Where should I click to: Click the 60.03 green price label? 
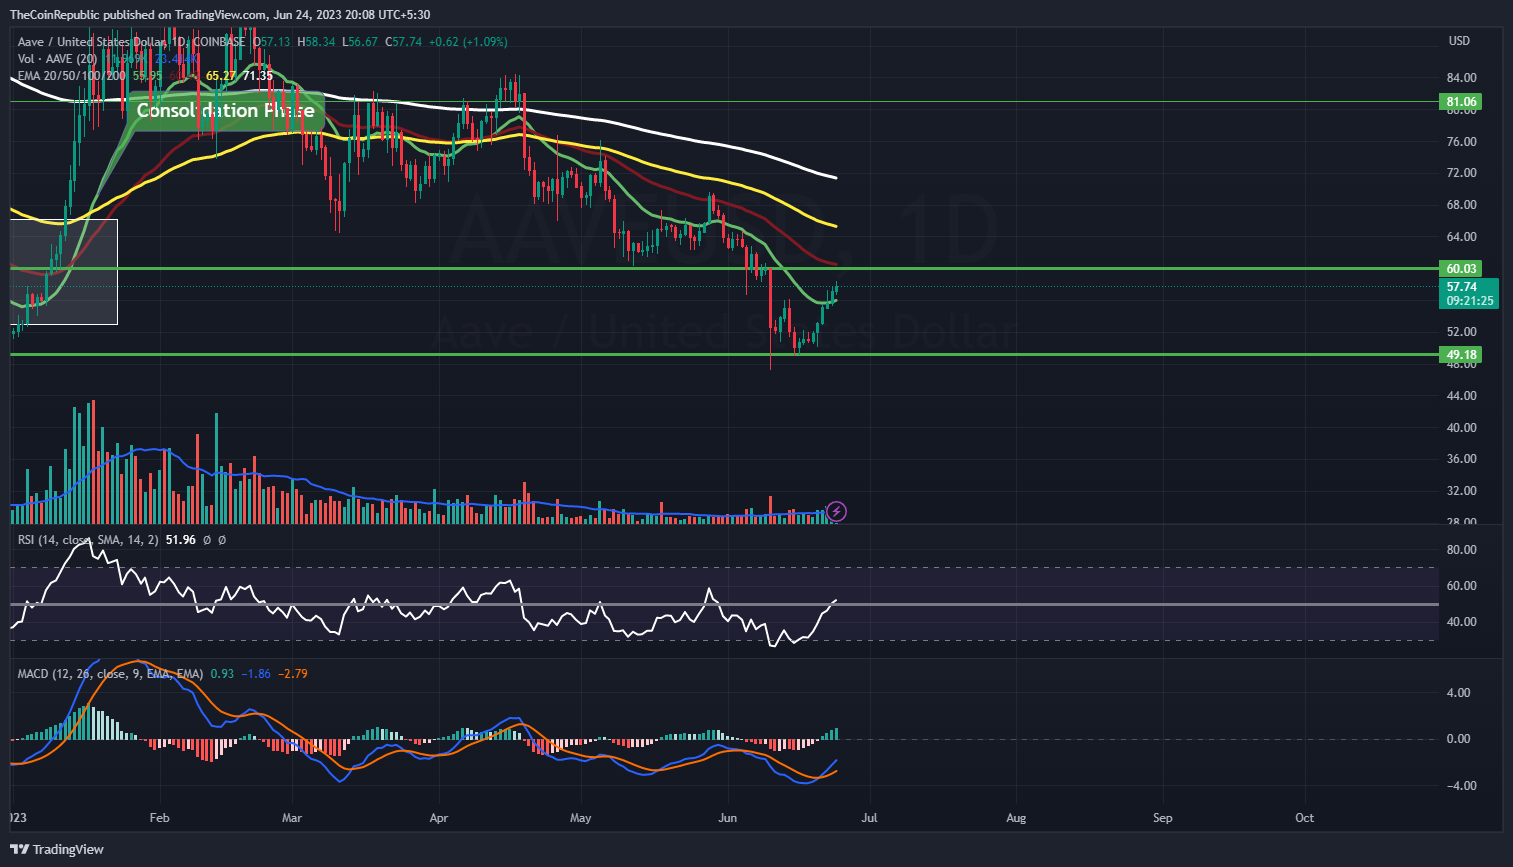coord(1461,269)
